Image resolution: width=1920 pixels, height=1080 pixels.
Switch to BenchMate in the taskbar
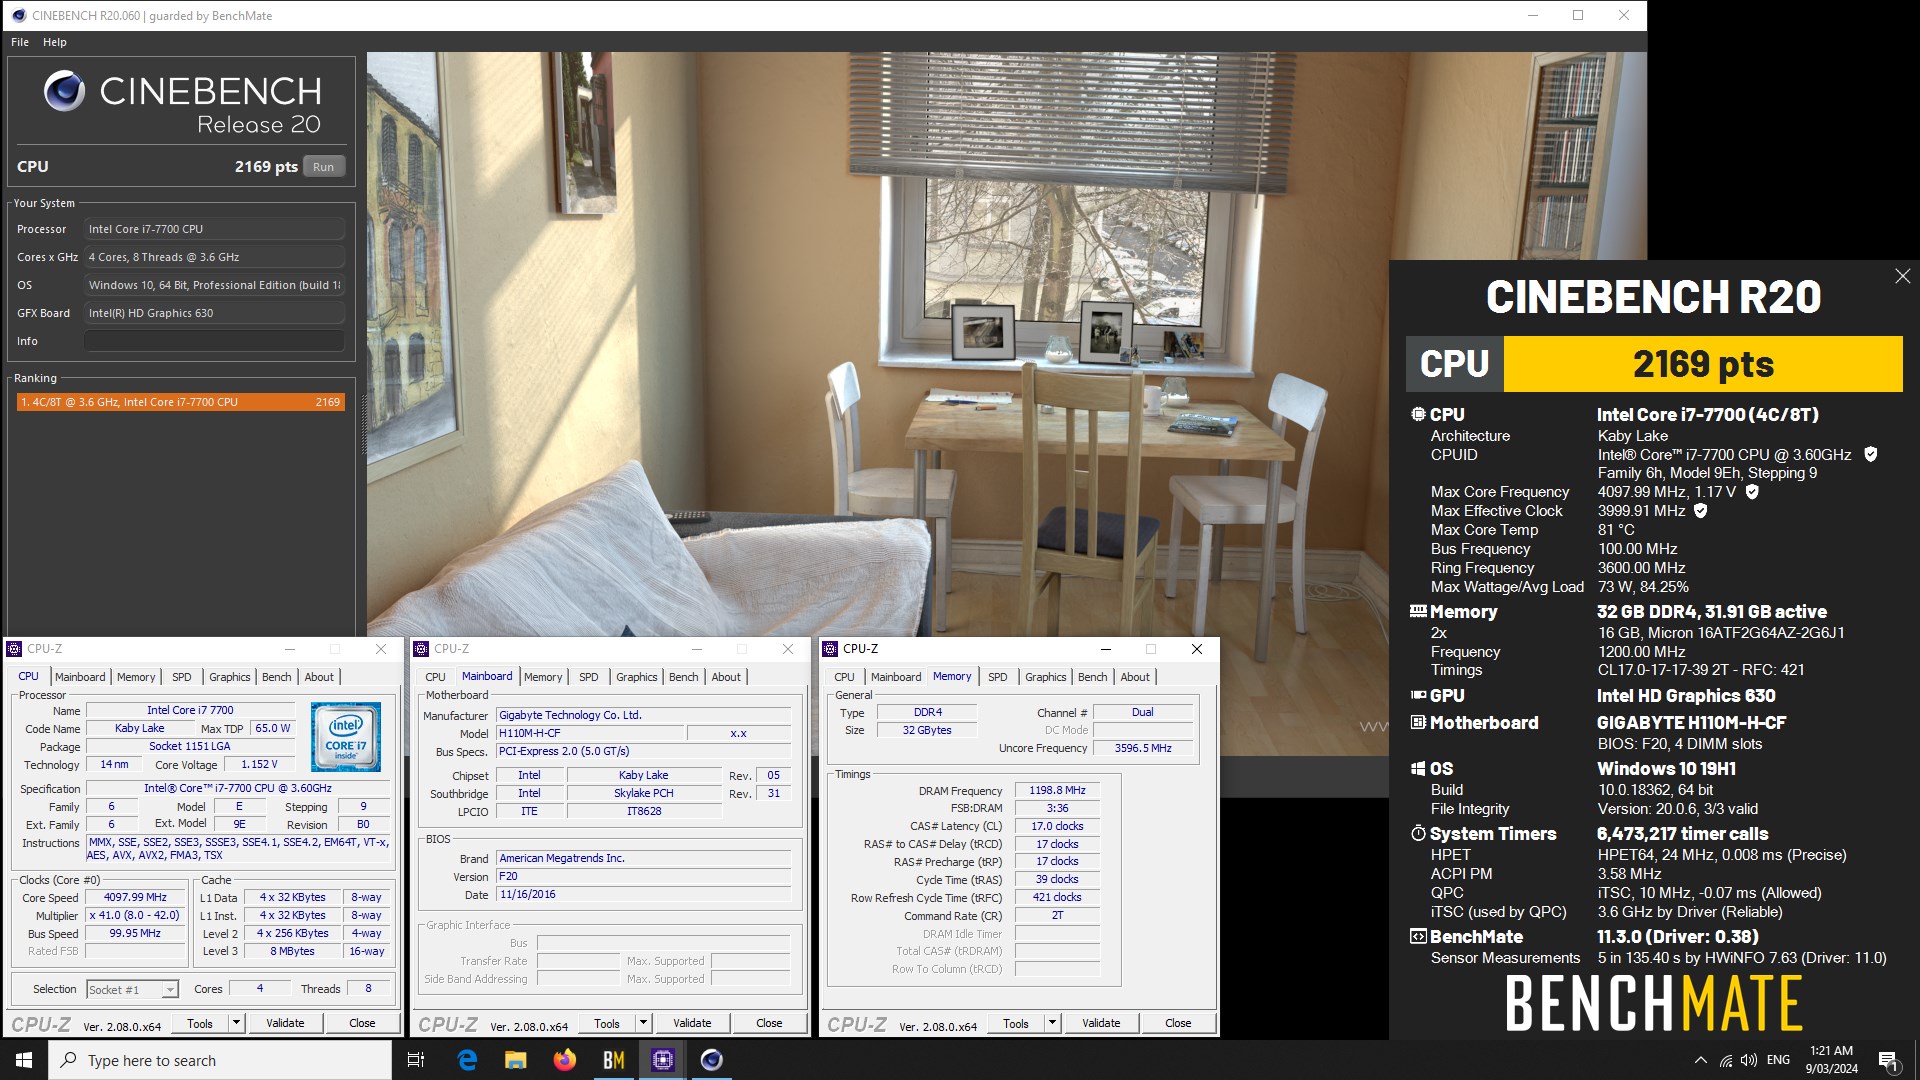tap(613, 1060)
